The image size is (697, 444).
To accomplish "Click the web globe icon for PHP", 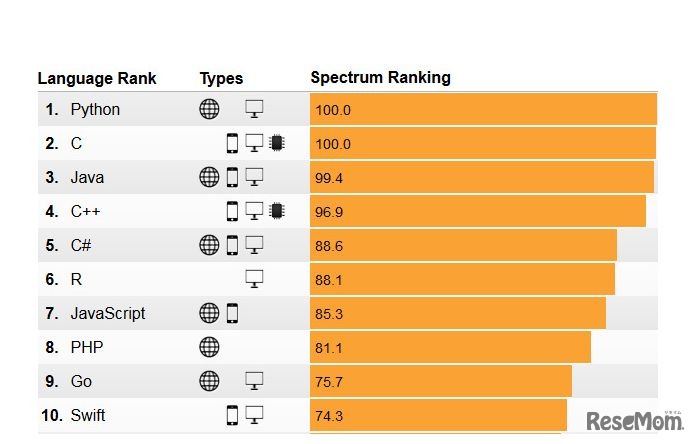I will coord(209,347).
